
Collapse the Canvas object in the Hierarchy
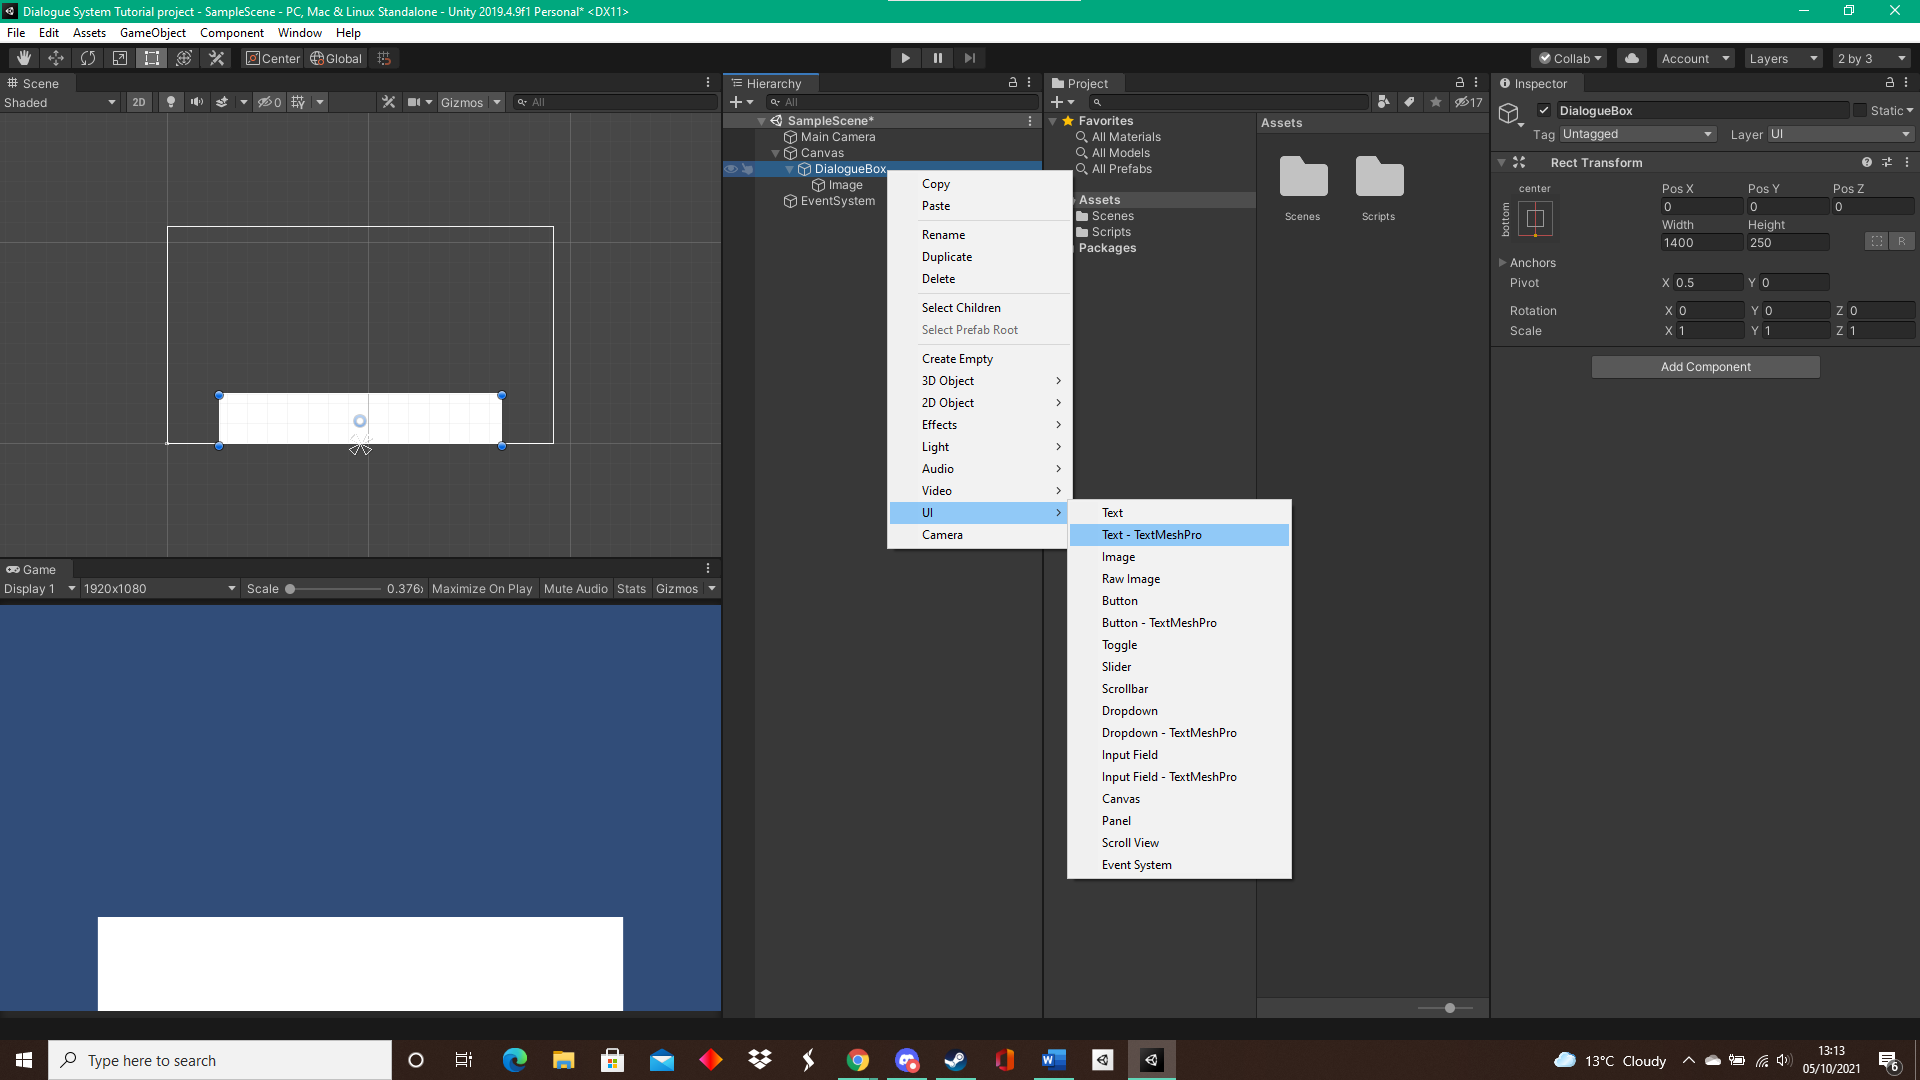tap(777, 153)
